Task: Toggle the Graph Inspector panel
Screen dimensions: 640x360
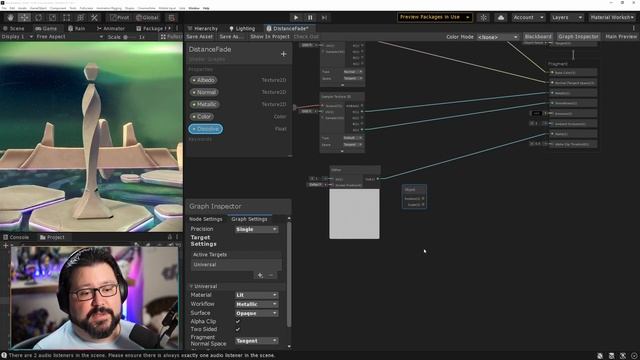Action: coord(578,37)
